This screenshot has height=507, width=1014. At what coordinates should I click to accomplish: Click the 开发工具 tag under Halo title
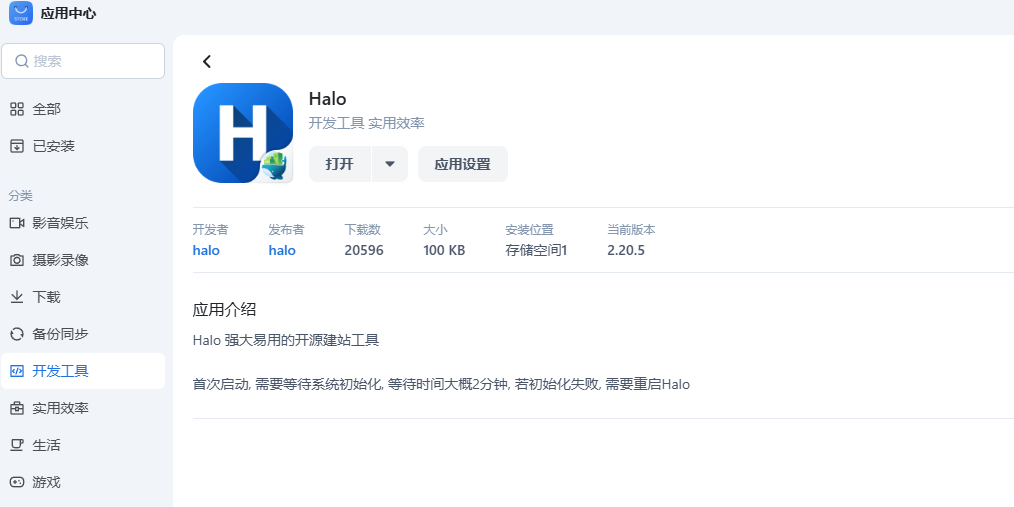[336, 124]
